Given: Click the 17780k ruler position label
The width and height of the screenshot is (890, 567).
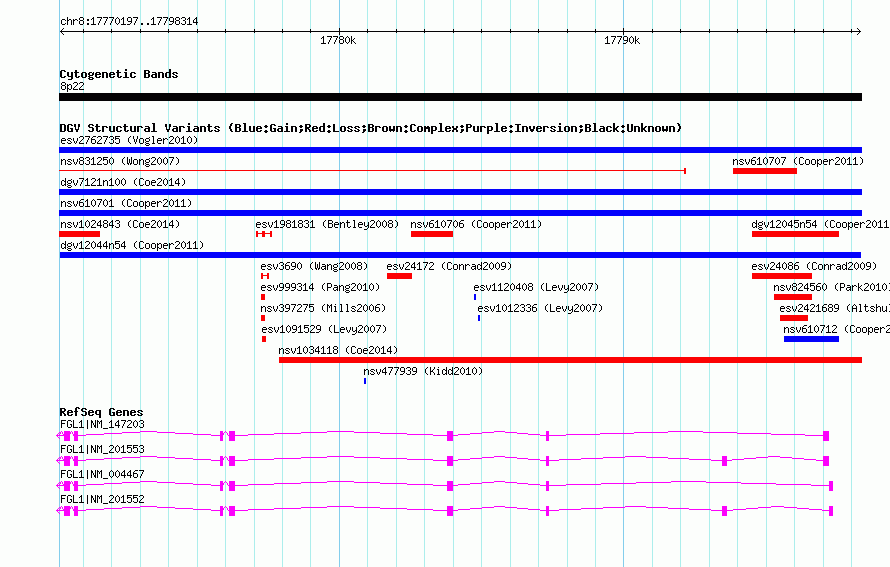Looking at the screenshot, I should pyautogui.click(x=338, y=40).
